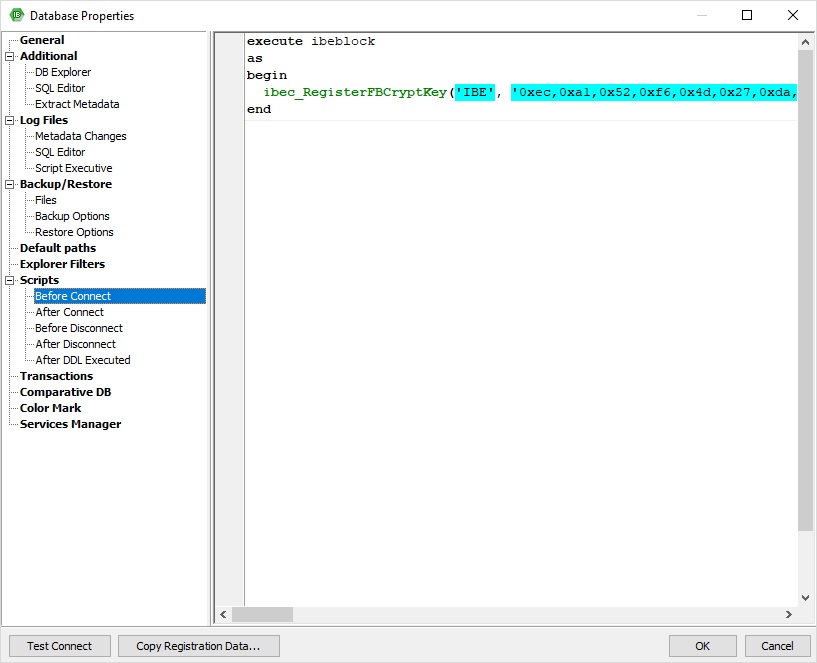The height and width of the screenshot is (663, 817).
Task: Click the script editor scroll-down arrow
Action: pos(805,598)
